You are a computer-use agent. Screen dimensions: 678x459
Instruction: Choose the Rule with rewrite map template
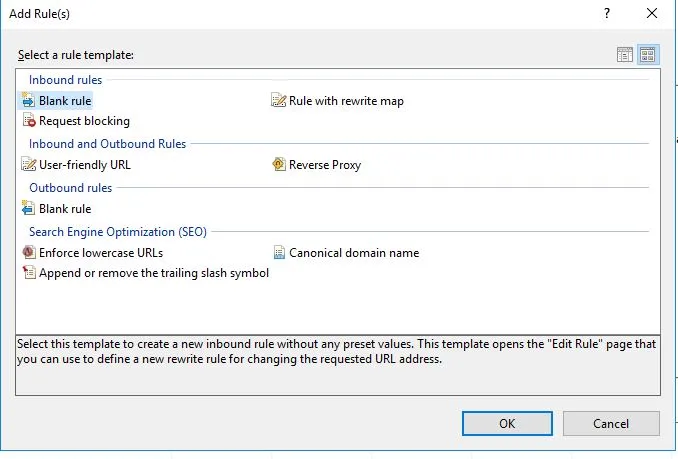[345, 101]
